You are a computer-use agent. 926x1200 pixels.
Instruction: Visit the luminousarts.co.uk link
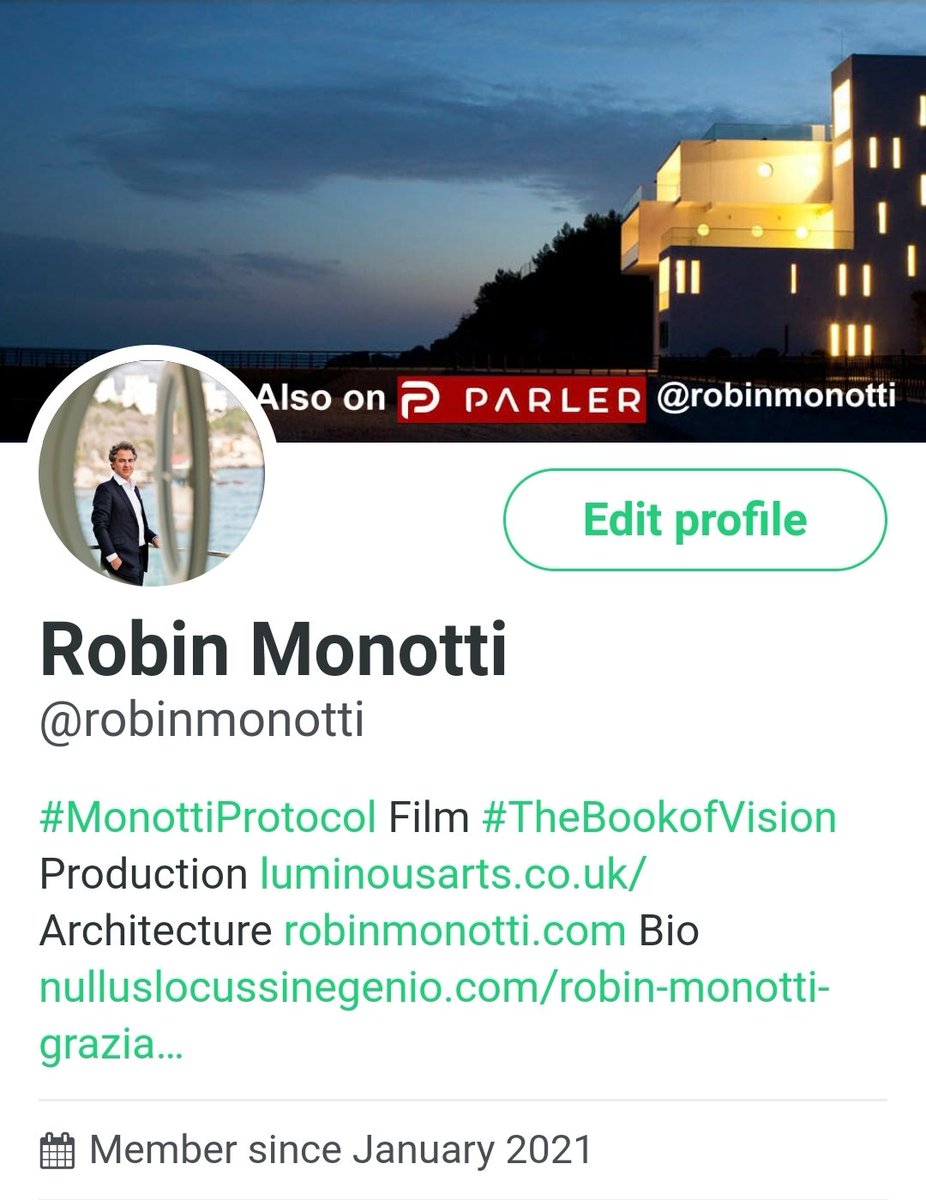coord(455,874)
